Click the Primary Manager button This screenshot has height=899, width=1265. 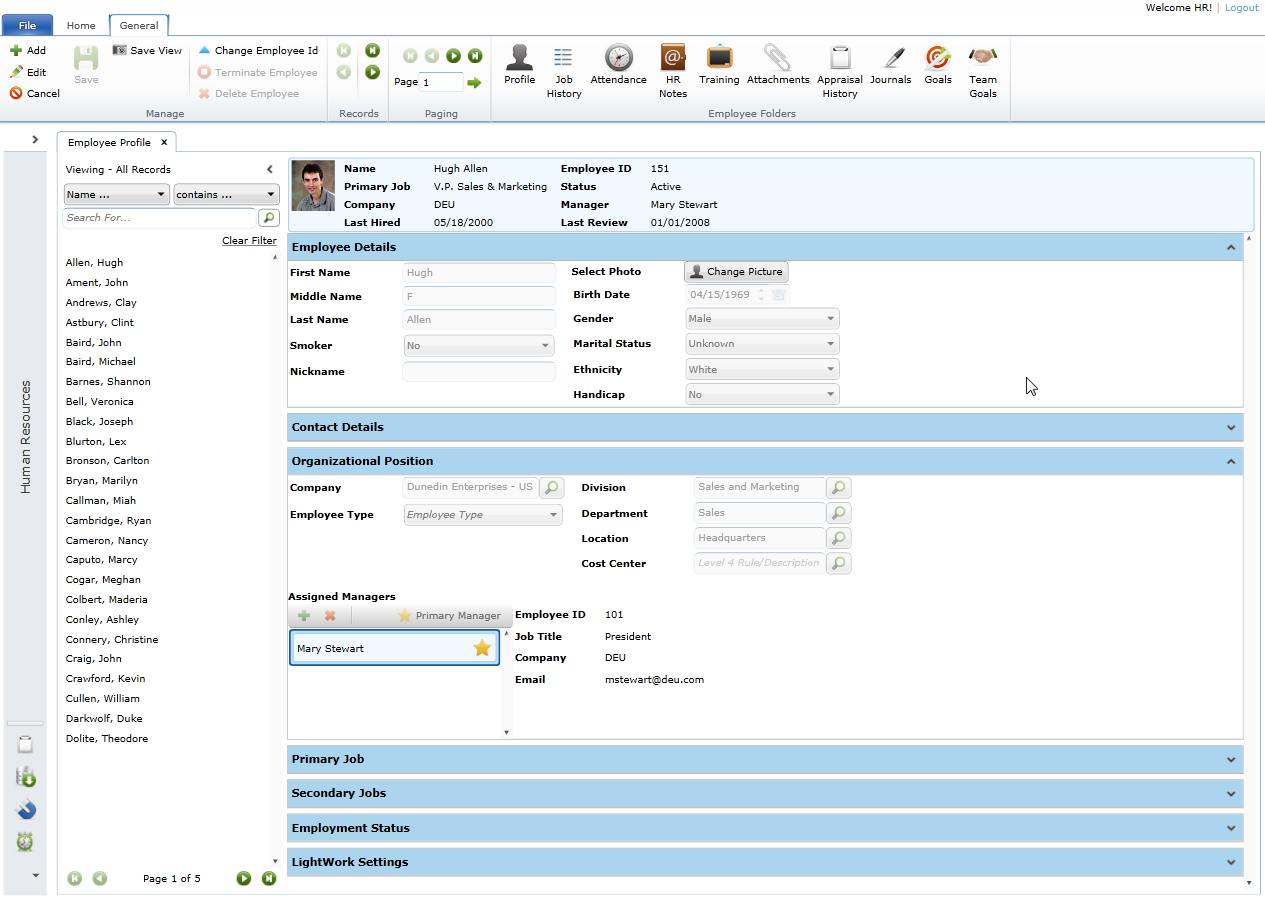coord(449,616)
